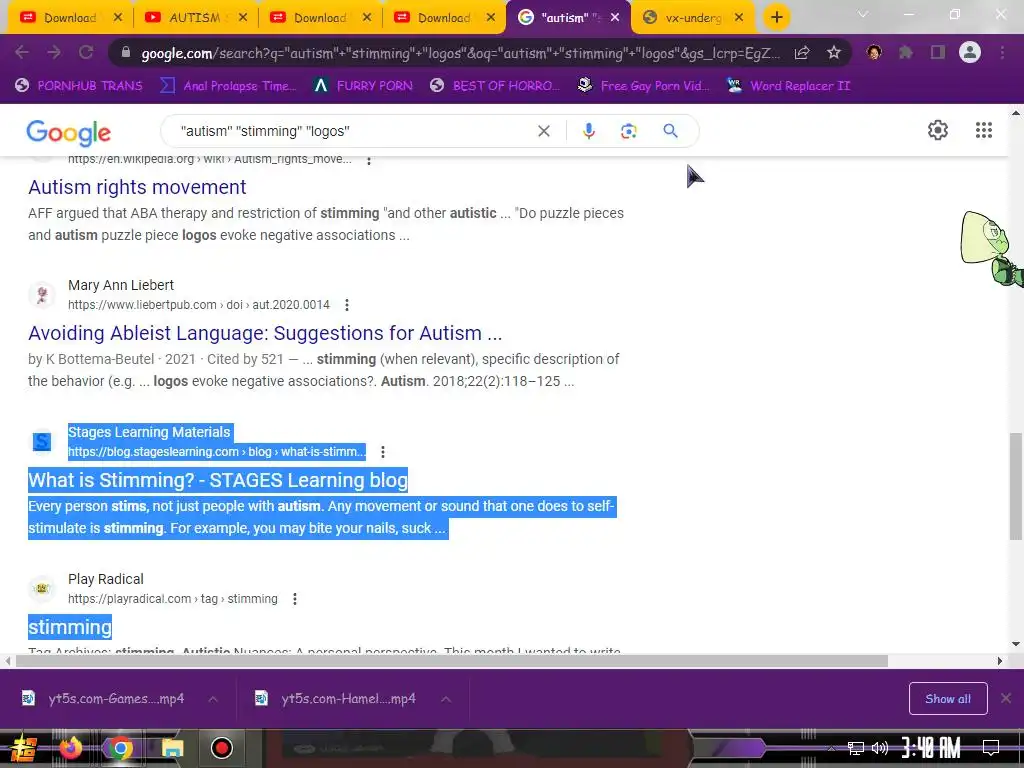Image resolution: width=1024 pixels, height=768 pixels.
Task: Open the extensions puzzle icon
Action: (x=906, y=52)
